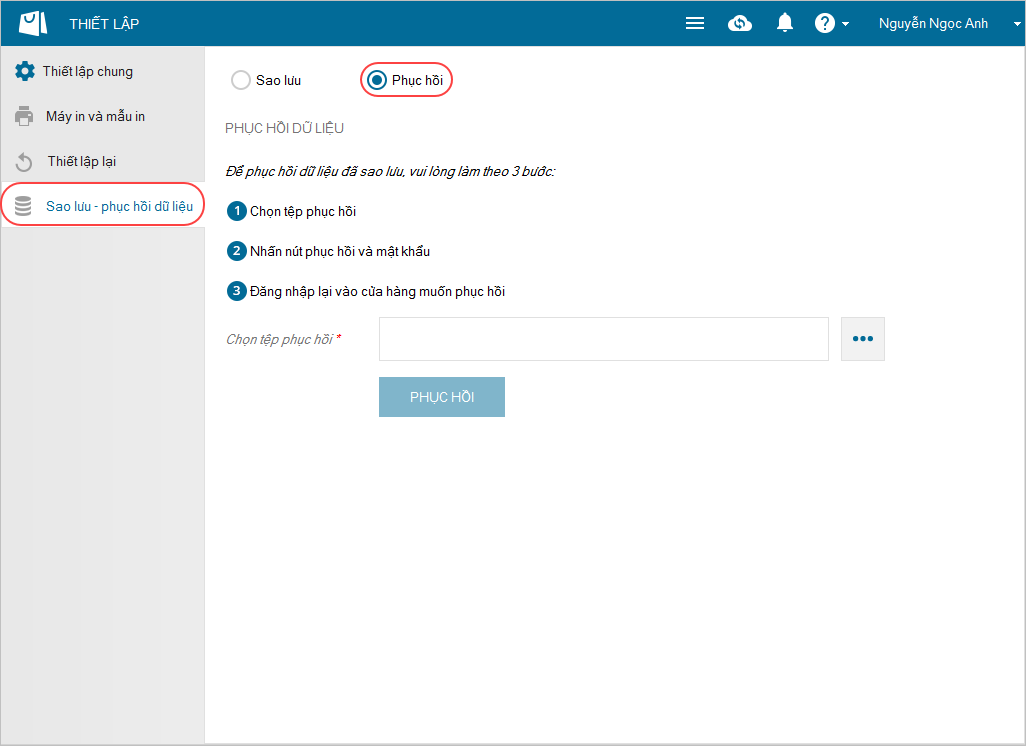Select the Phục hồi radio button
The height and width of the screenshot is (746, 1026).
(x=377, y=80)
